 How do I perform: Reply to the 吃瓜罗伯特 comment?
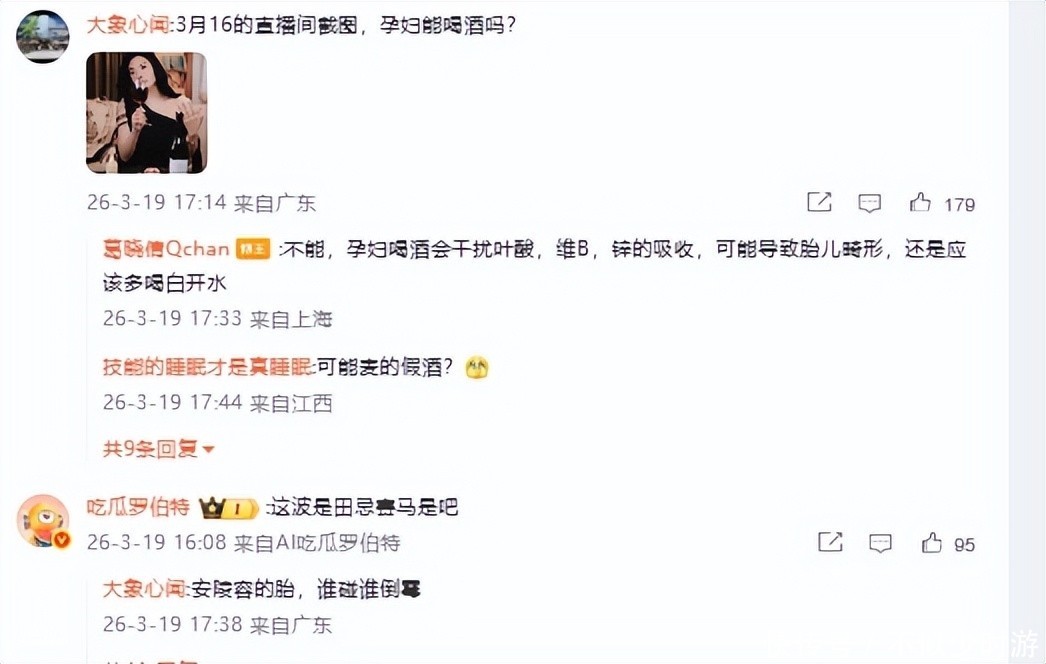[x=881, y=543]
